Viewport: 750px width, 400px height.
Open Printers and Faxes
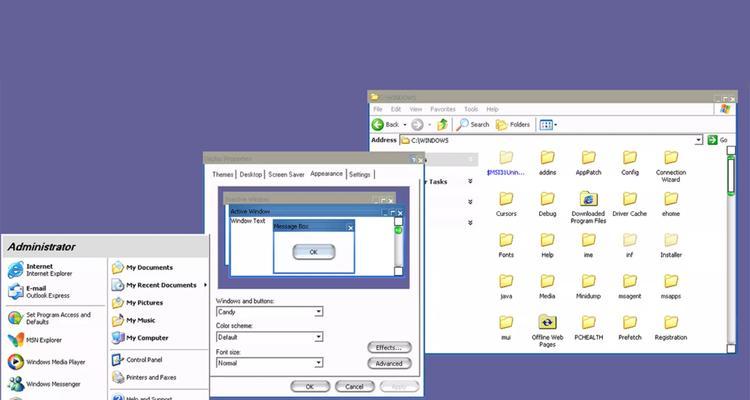[x=144, y=378]
